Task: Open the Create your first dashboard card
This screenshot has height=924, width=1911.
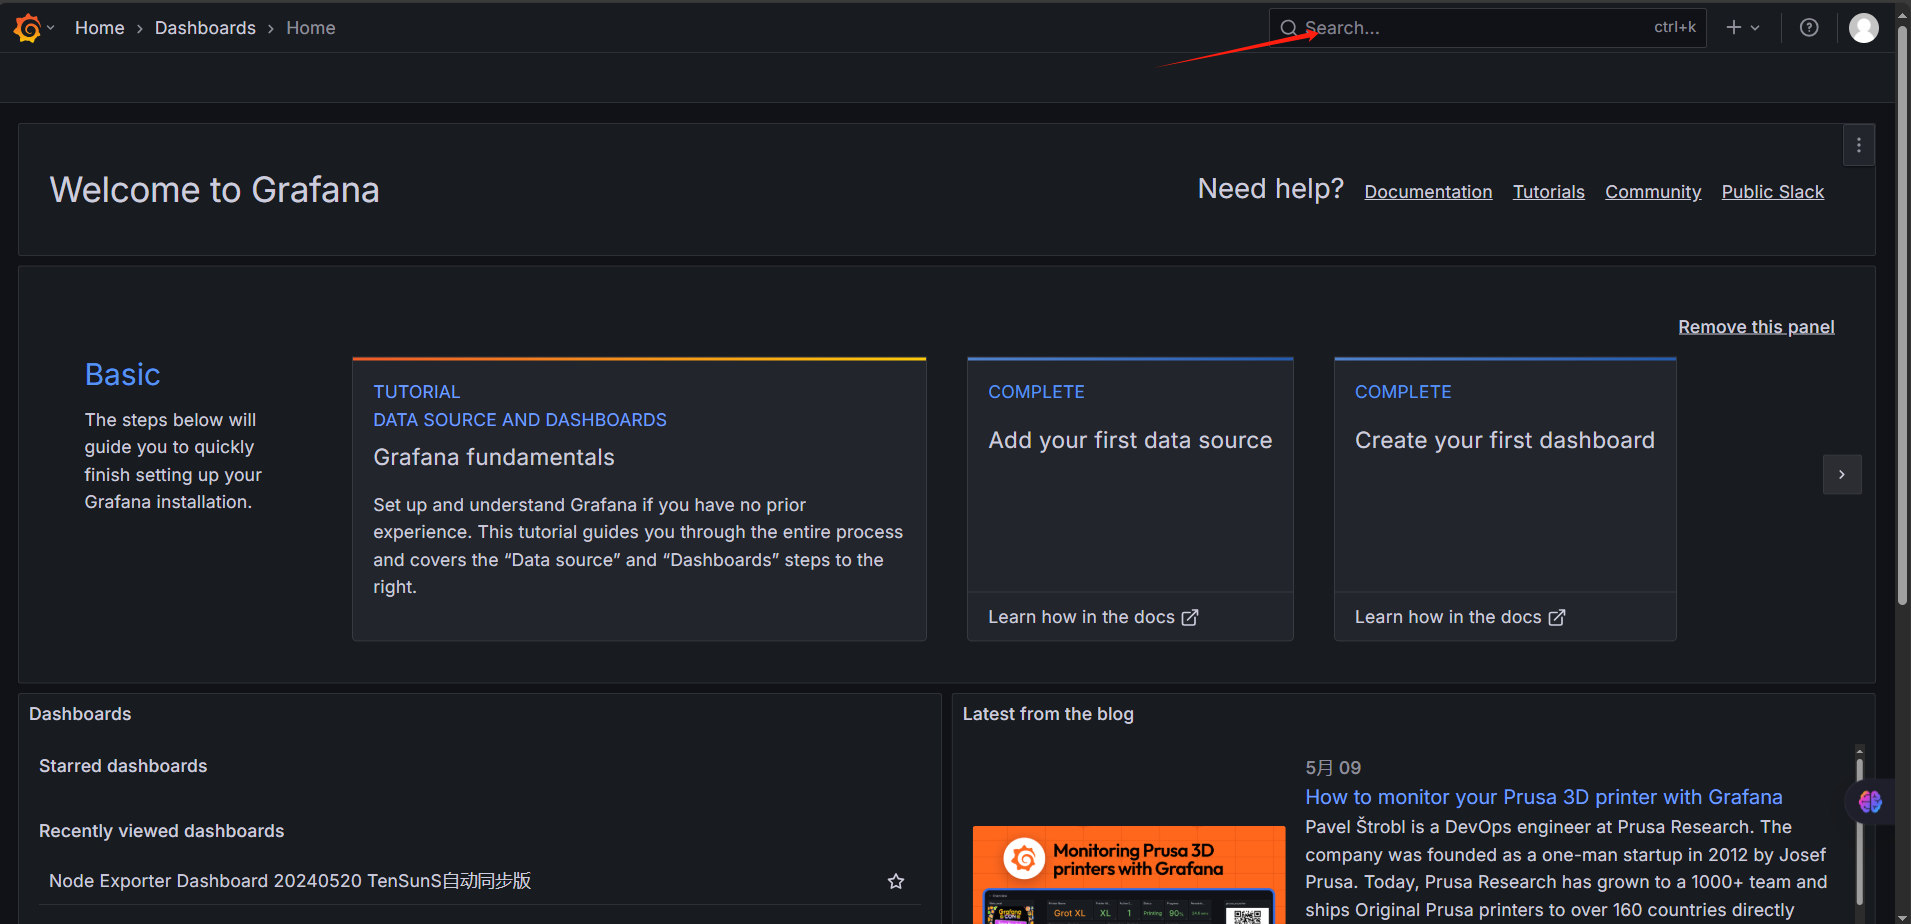Action: [x=1505, y=499]
